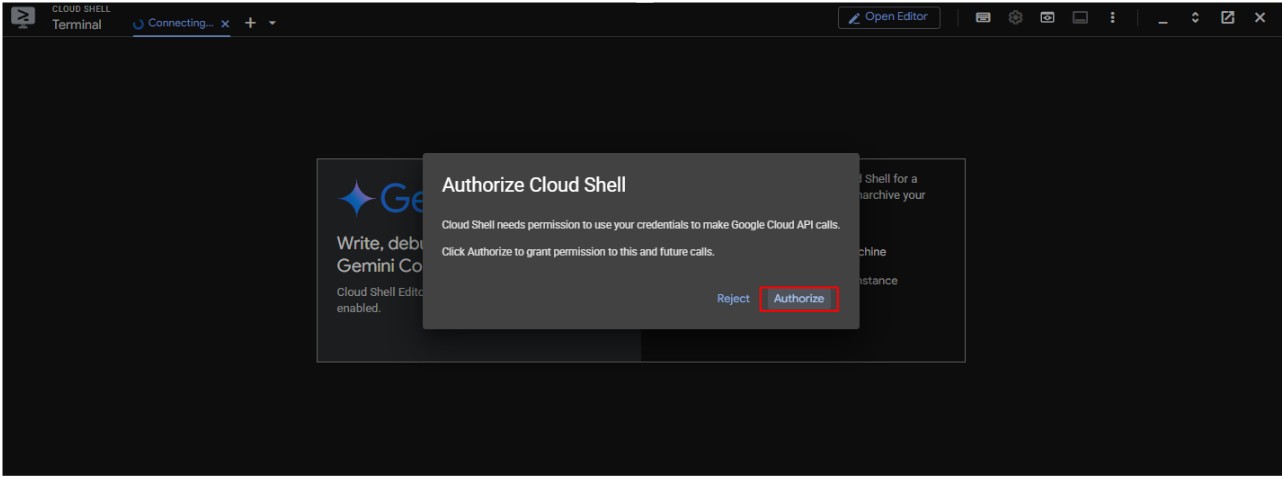Click the Authorize Cloud Shell heading

tap(534, 185)
